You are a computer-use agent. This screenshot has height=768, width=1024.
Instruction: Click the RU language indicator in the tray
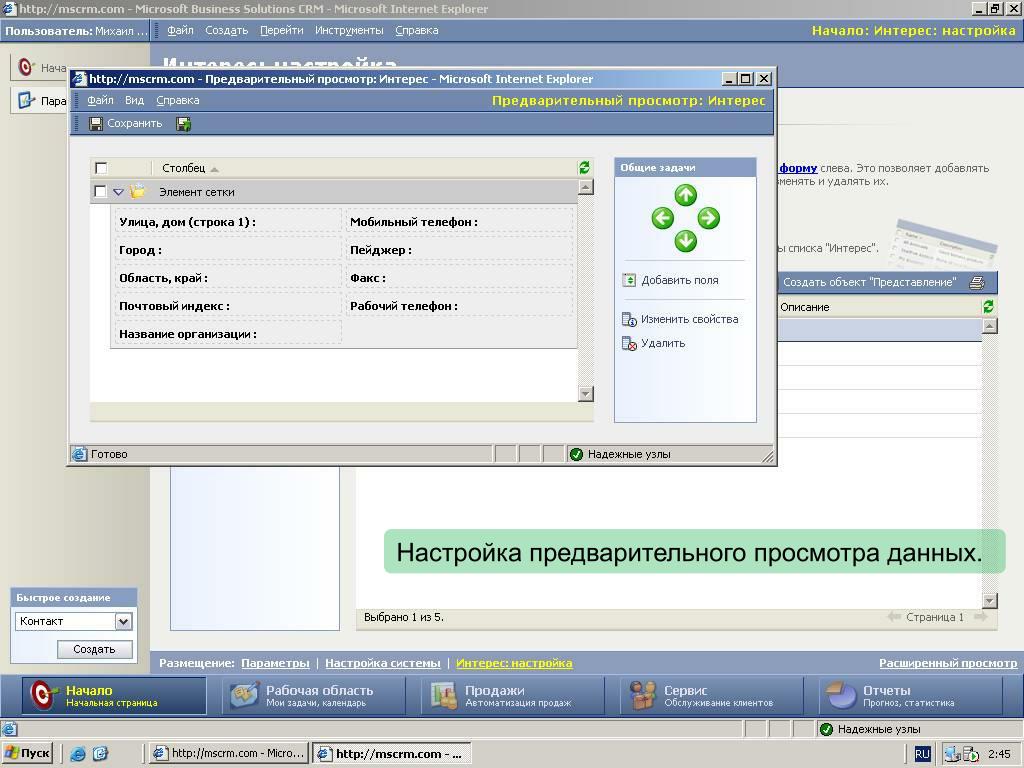(922, 754)
